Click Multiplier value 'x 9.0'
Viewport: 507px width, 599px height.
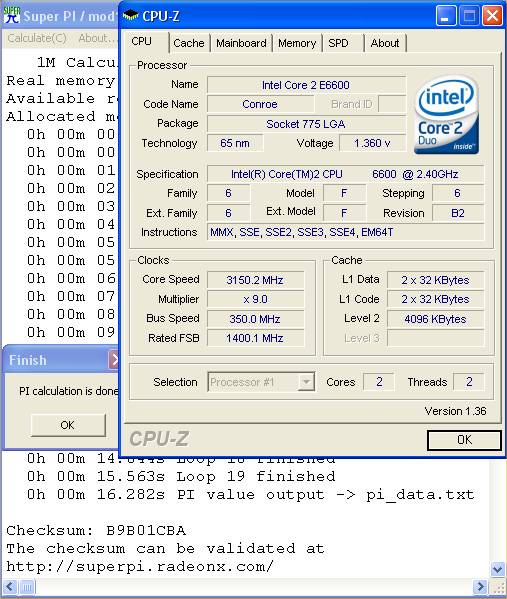pos(255,299)
